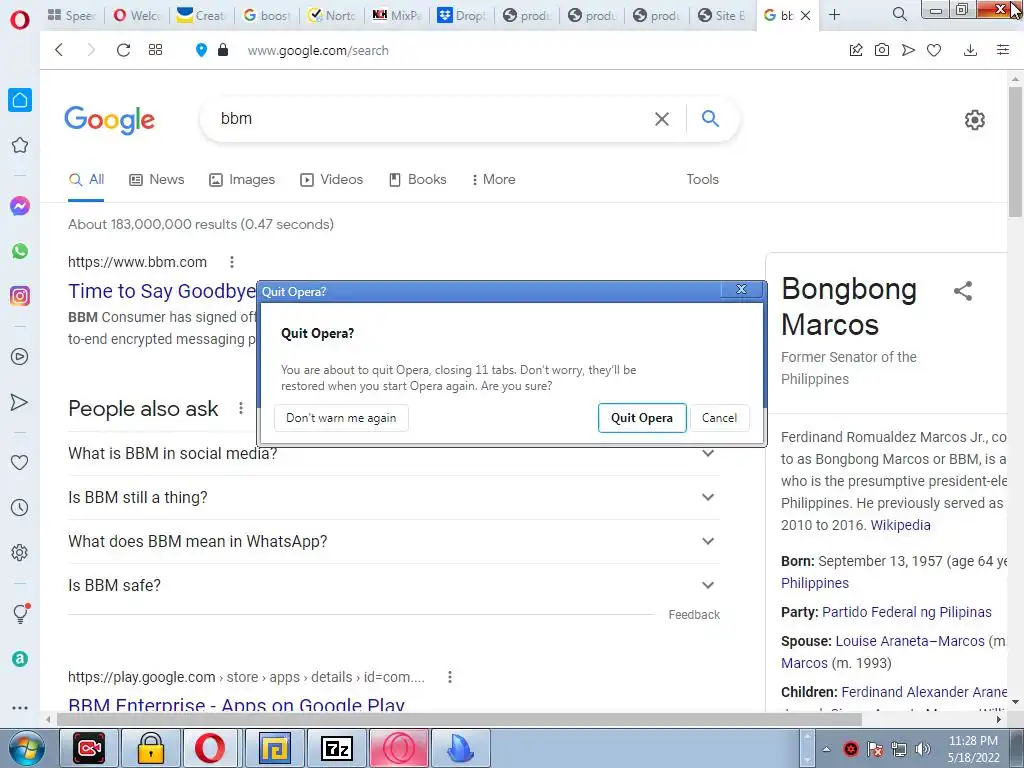Open the downloads icon
Image resolution: width=1024 pixels, height=768 pixels.
pos(970,50)
